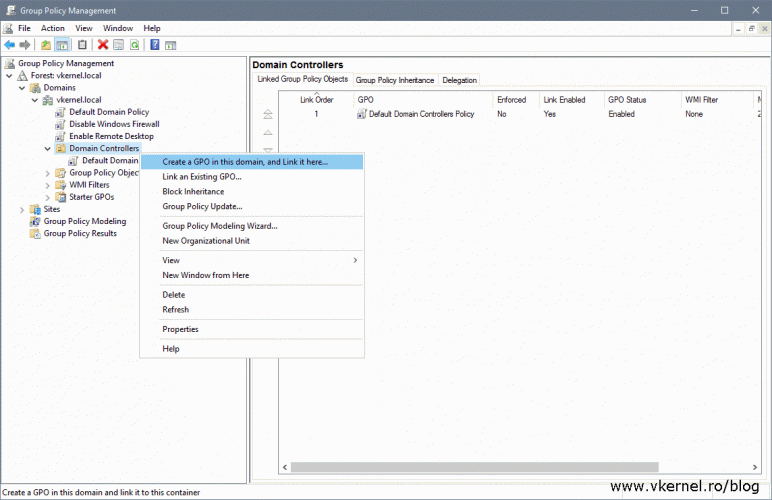This screenshot has width=772, height=500.
Task: Expand the Sites tree node
Action: point(22,210)
